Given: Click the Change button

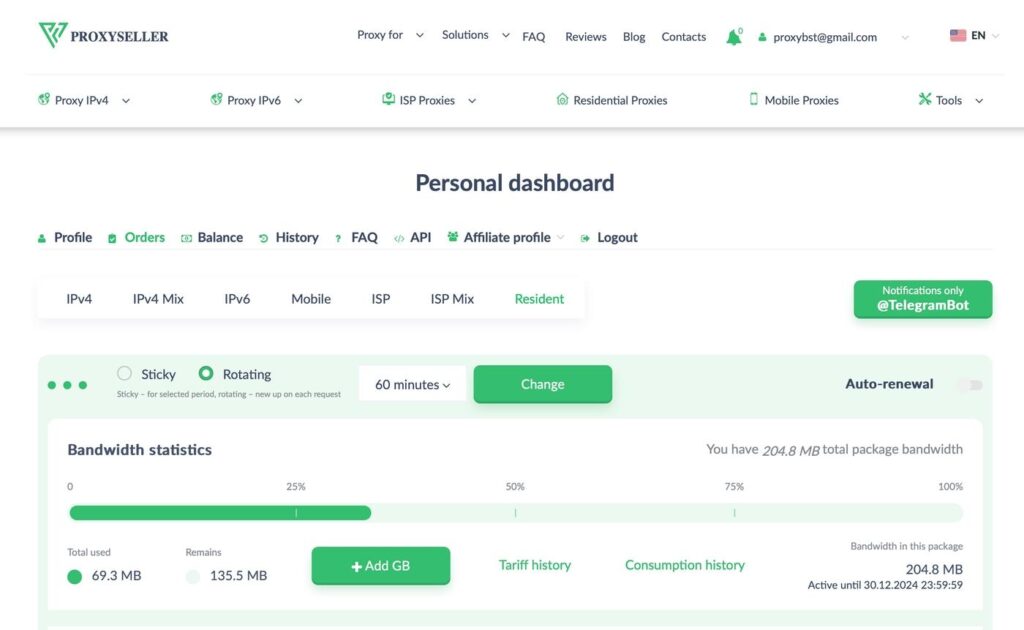Looking at the screenshot, I should pyautogui.click(x=542, y=383).
